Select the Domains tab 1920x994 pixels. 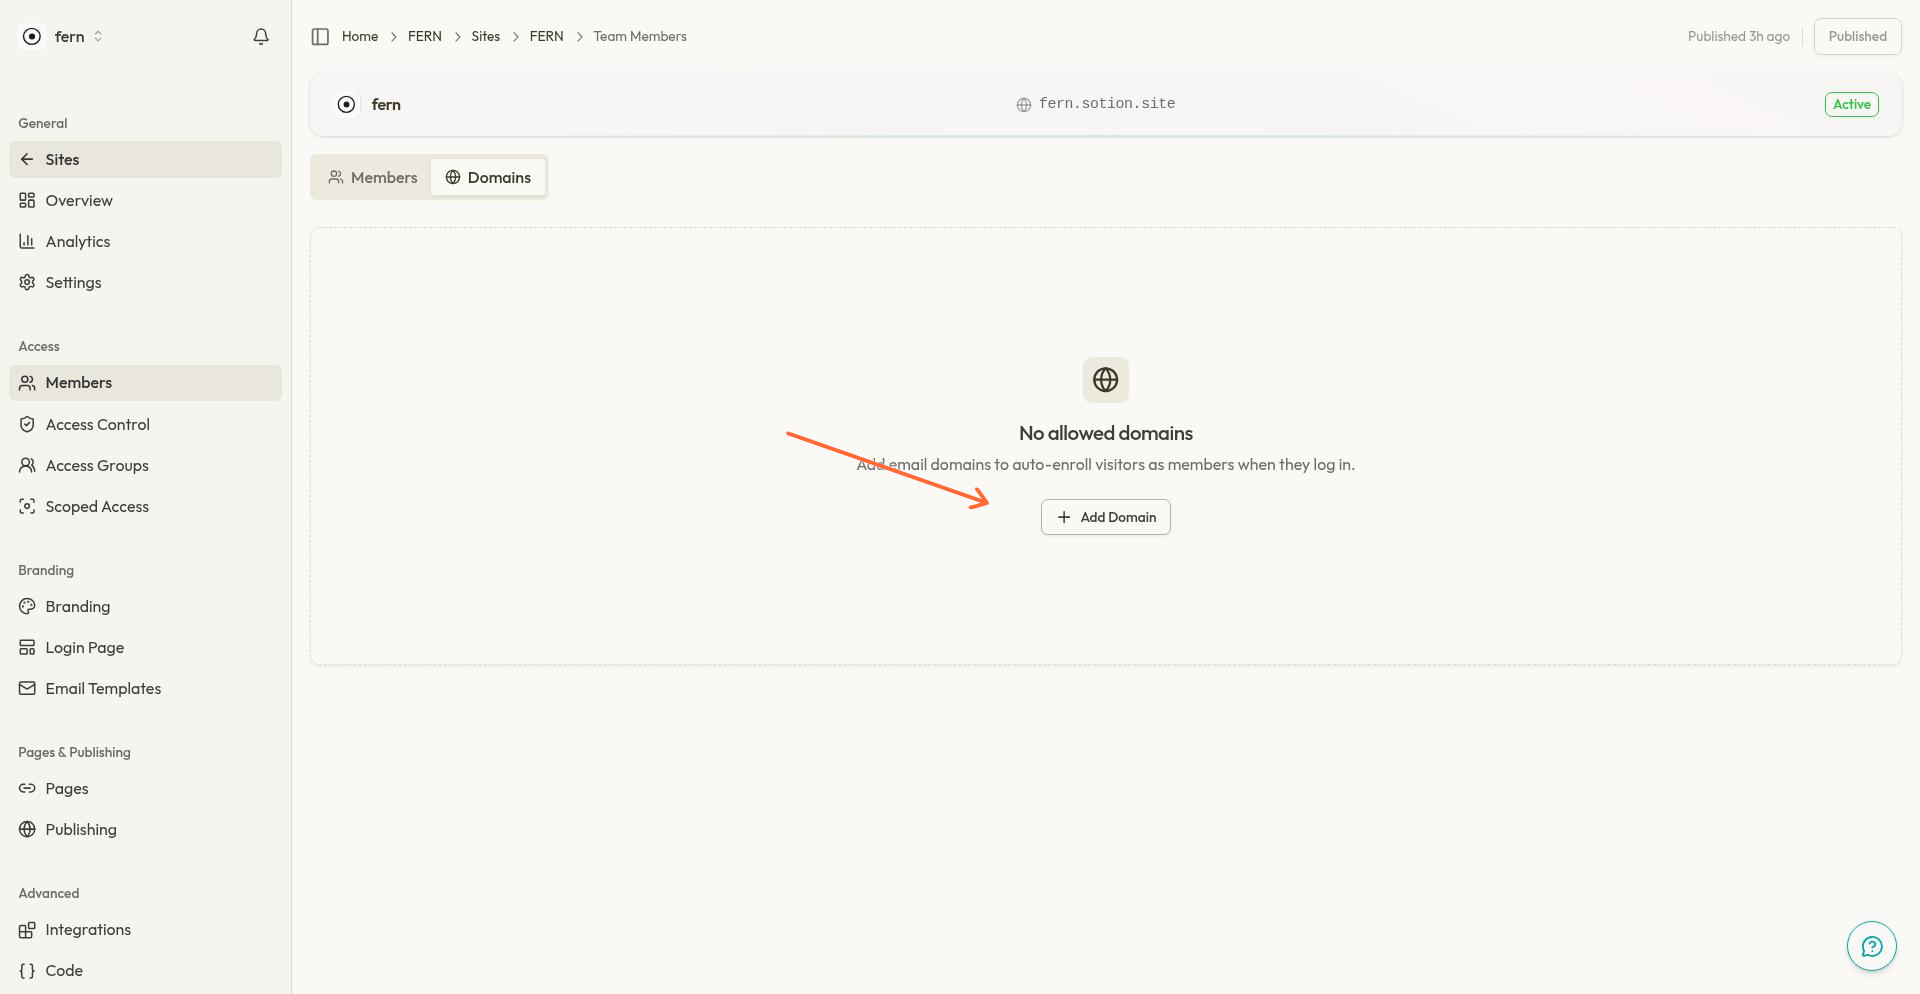coord(488,177)
